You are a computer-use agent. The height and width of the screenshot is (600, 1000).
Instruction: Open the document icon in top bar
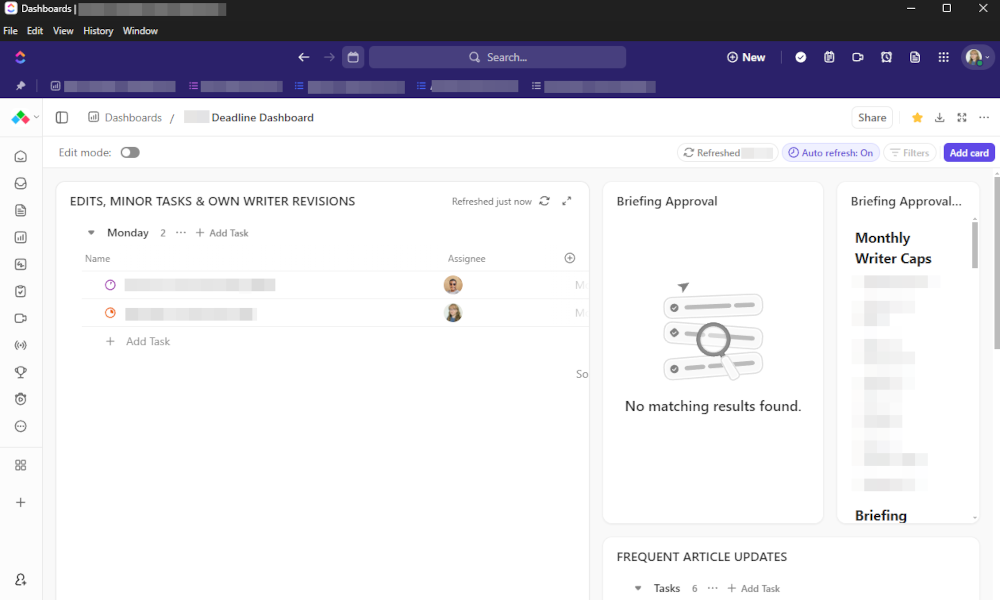click(x=915, y=57)
